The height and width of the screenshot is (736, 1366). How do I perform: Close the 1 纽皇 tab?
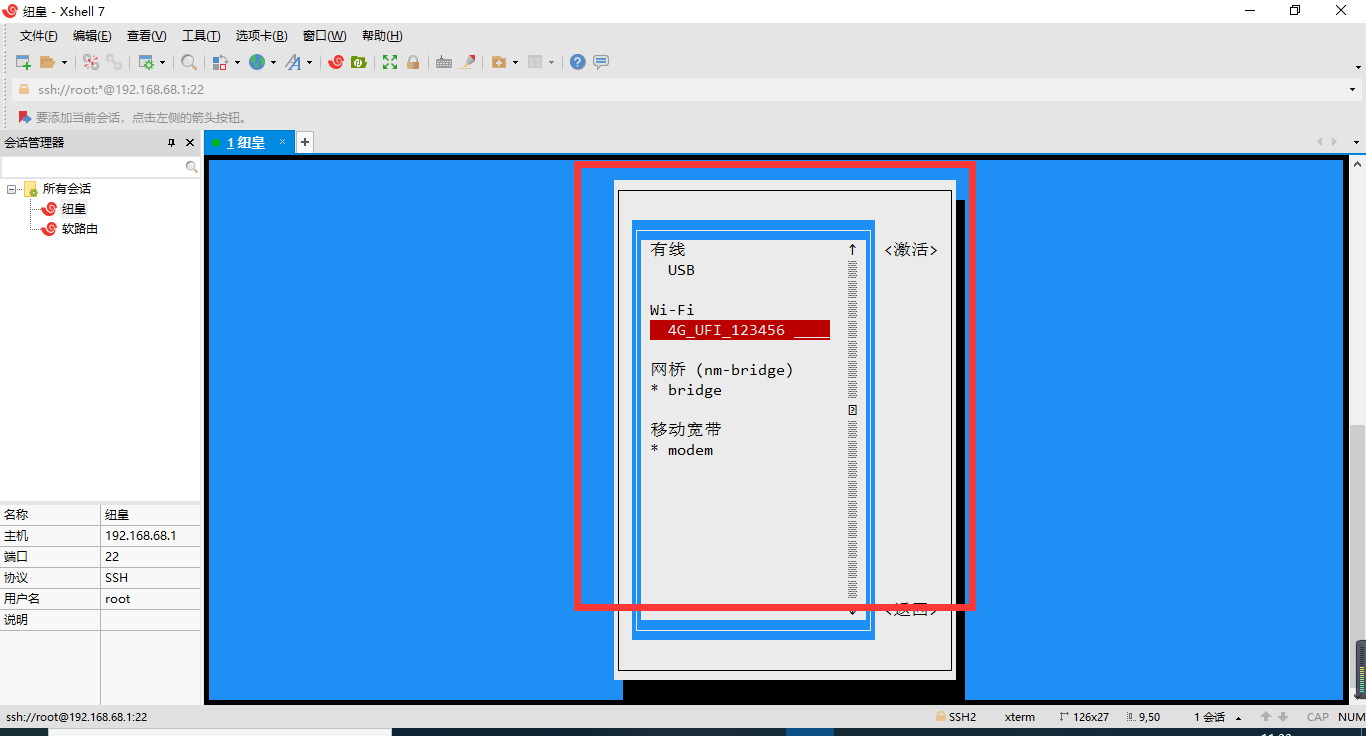coord(283,142)
